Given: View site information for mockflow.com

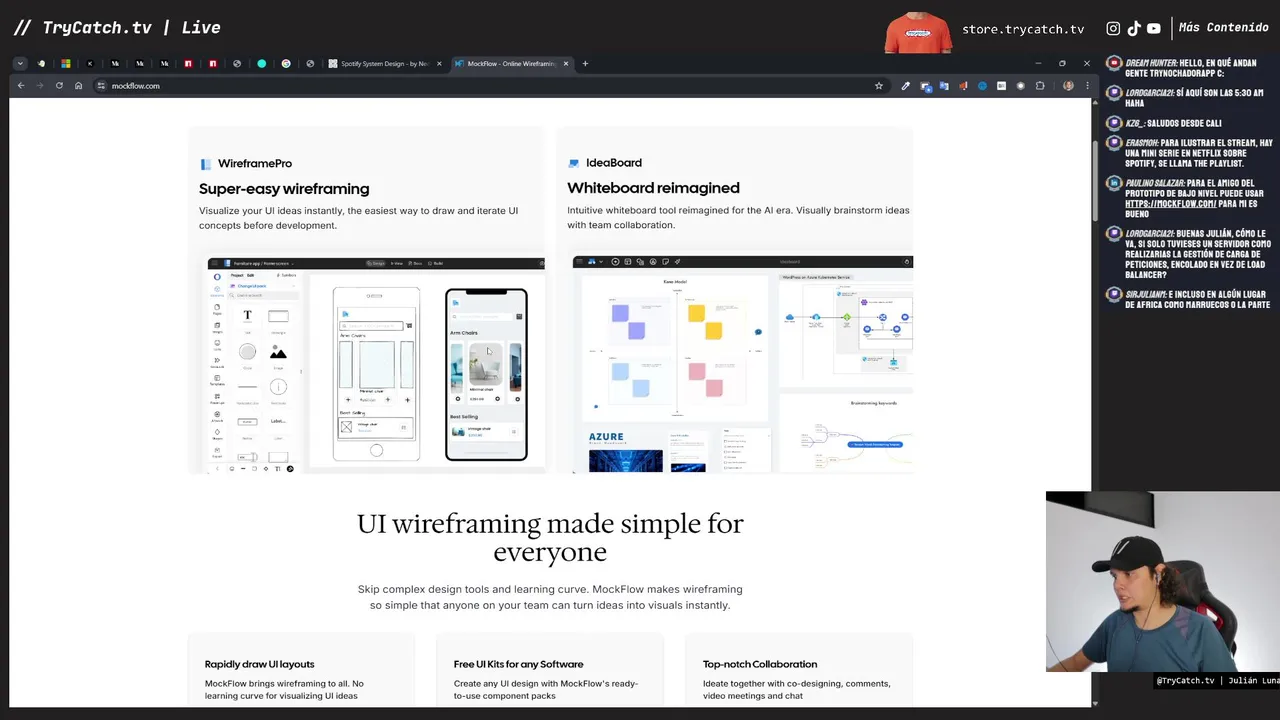Looking at the screenshot, I should [x=101, y=86].
